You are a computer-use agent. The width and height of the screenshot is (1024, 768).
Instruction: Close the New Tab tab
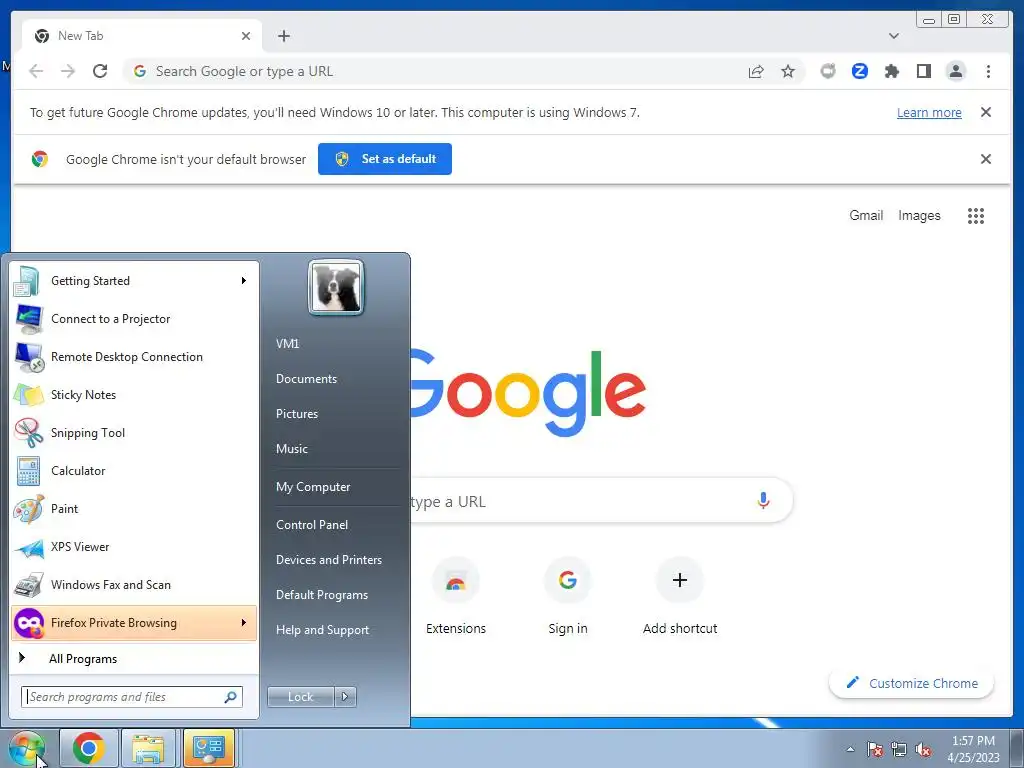(x=246, y=36)
